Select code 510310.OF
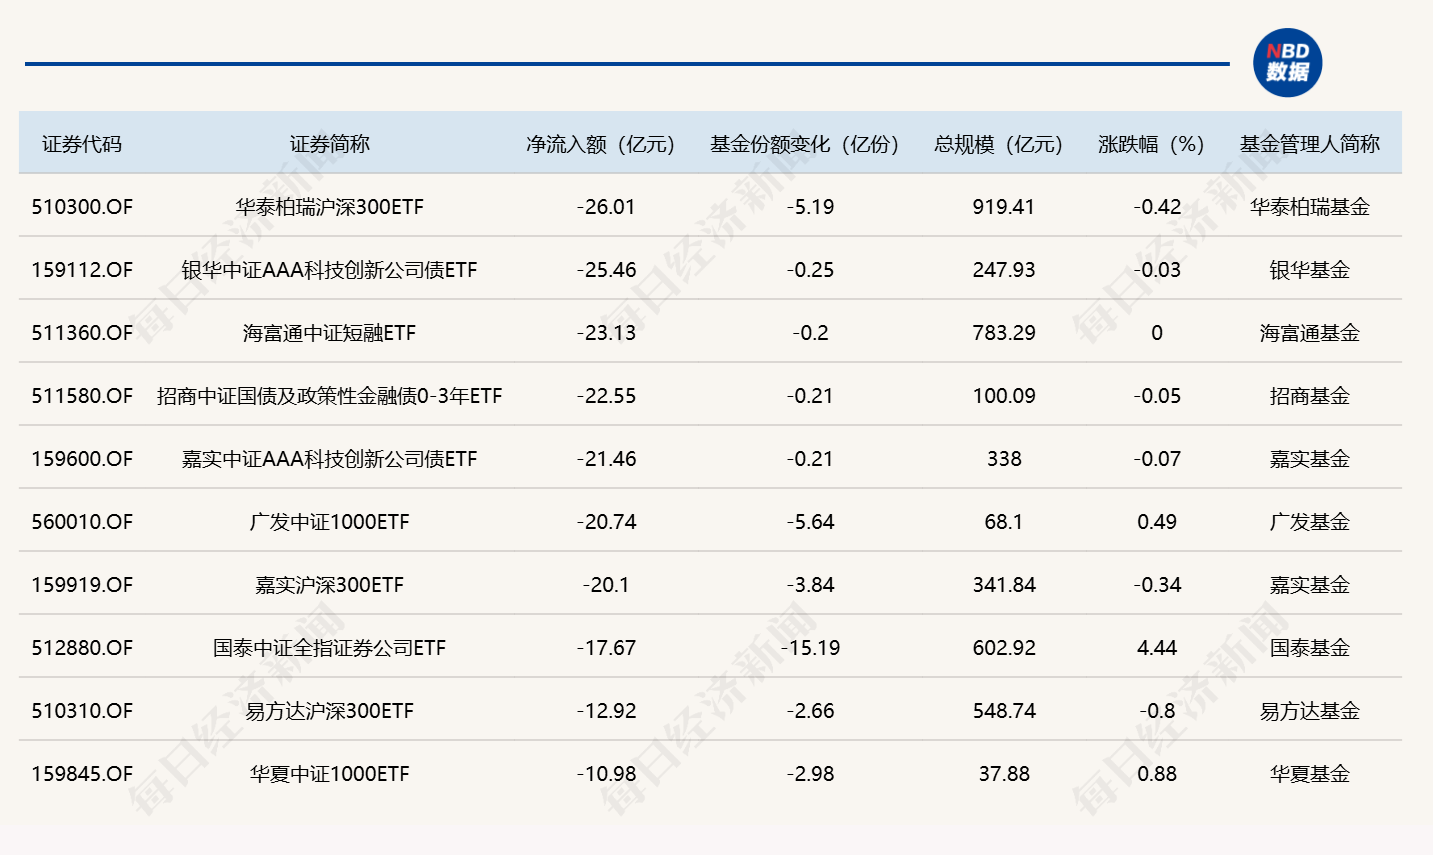Viewport: 1433px width, 855px height. tap(82, 711)
